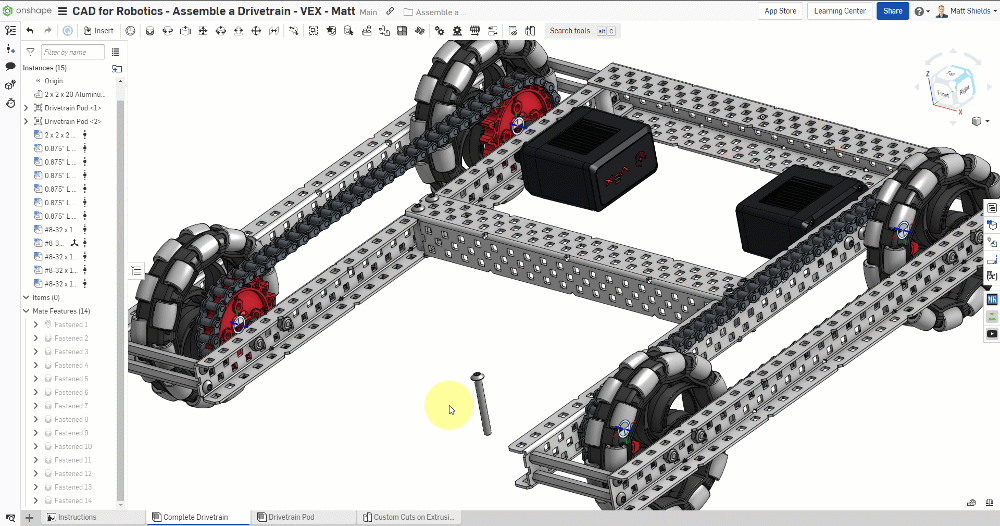The image size is (1000, 526).
Task: Click the icon on Fastened 1 row
Action: pyautogui.click(x=48, y=325)
